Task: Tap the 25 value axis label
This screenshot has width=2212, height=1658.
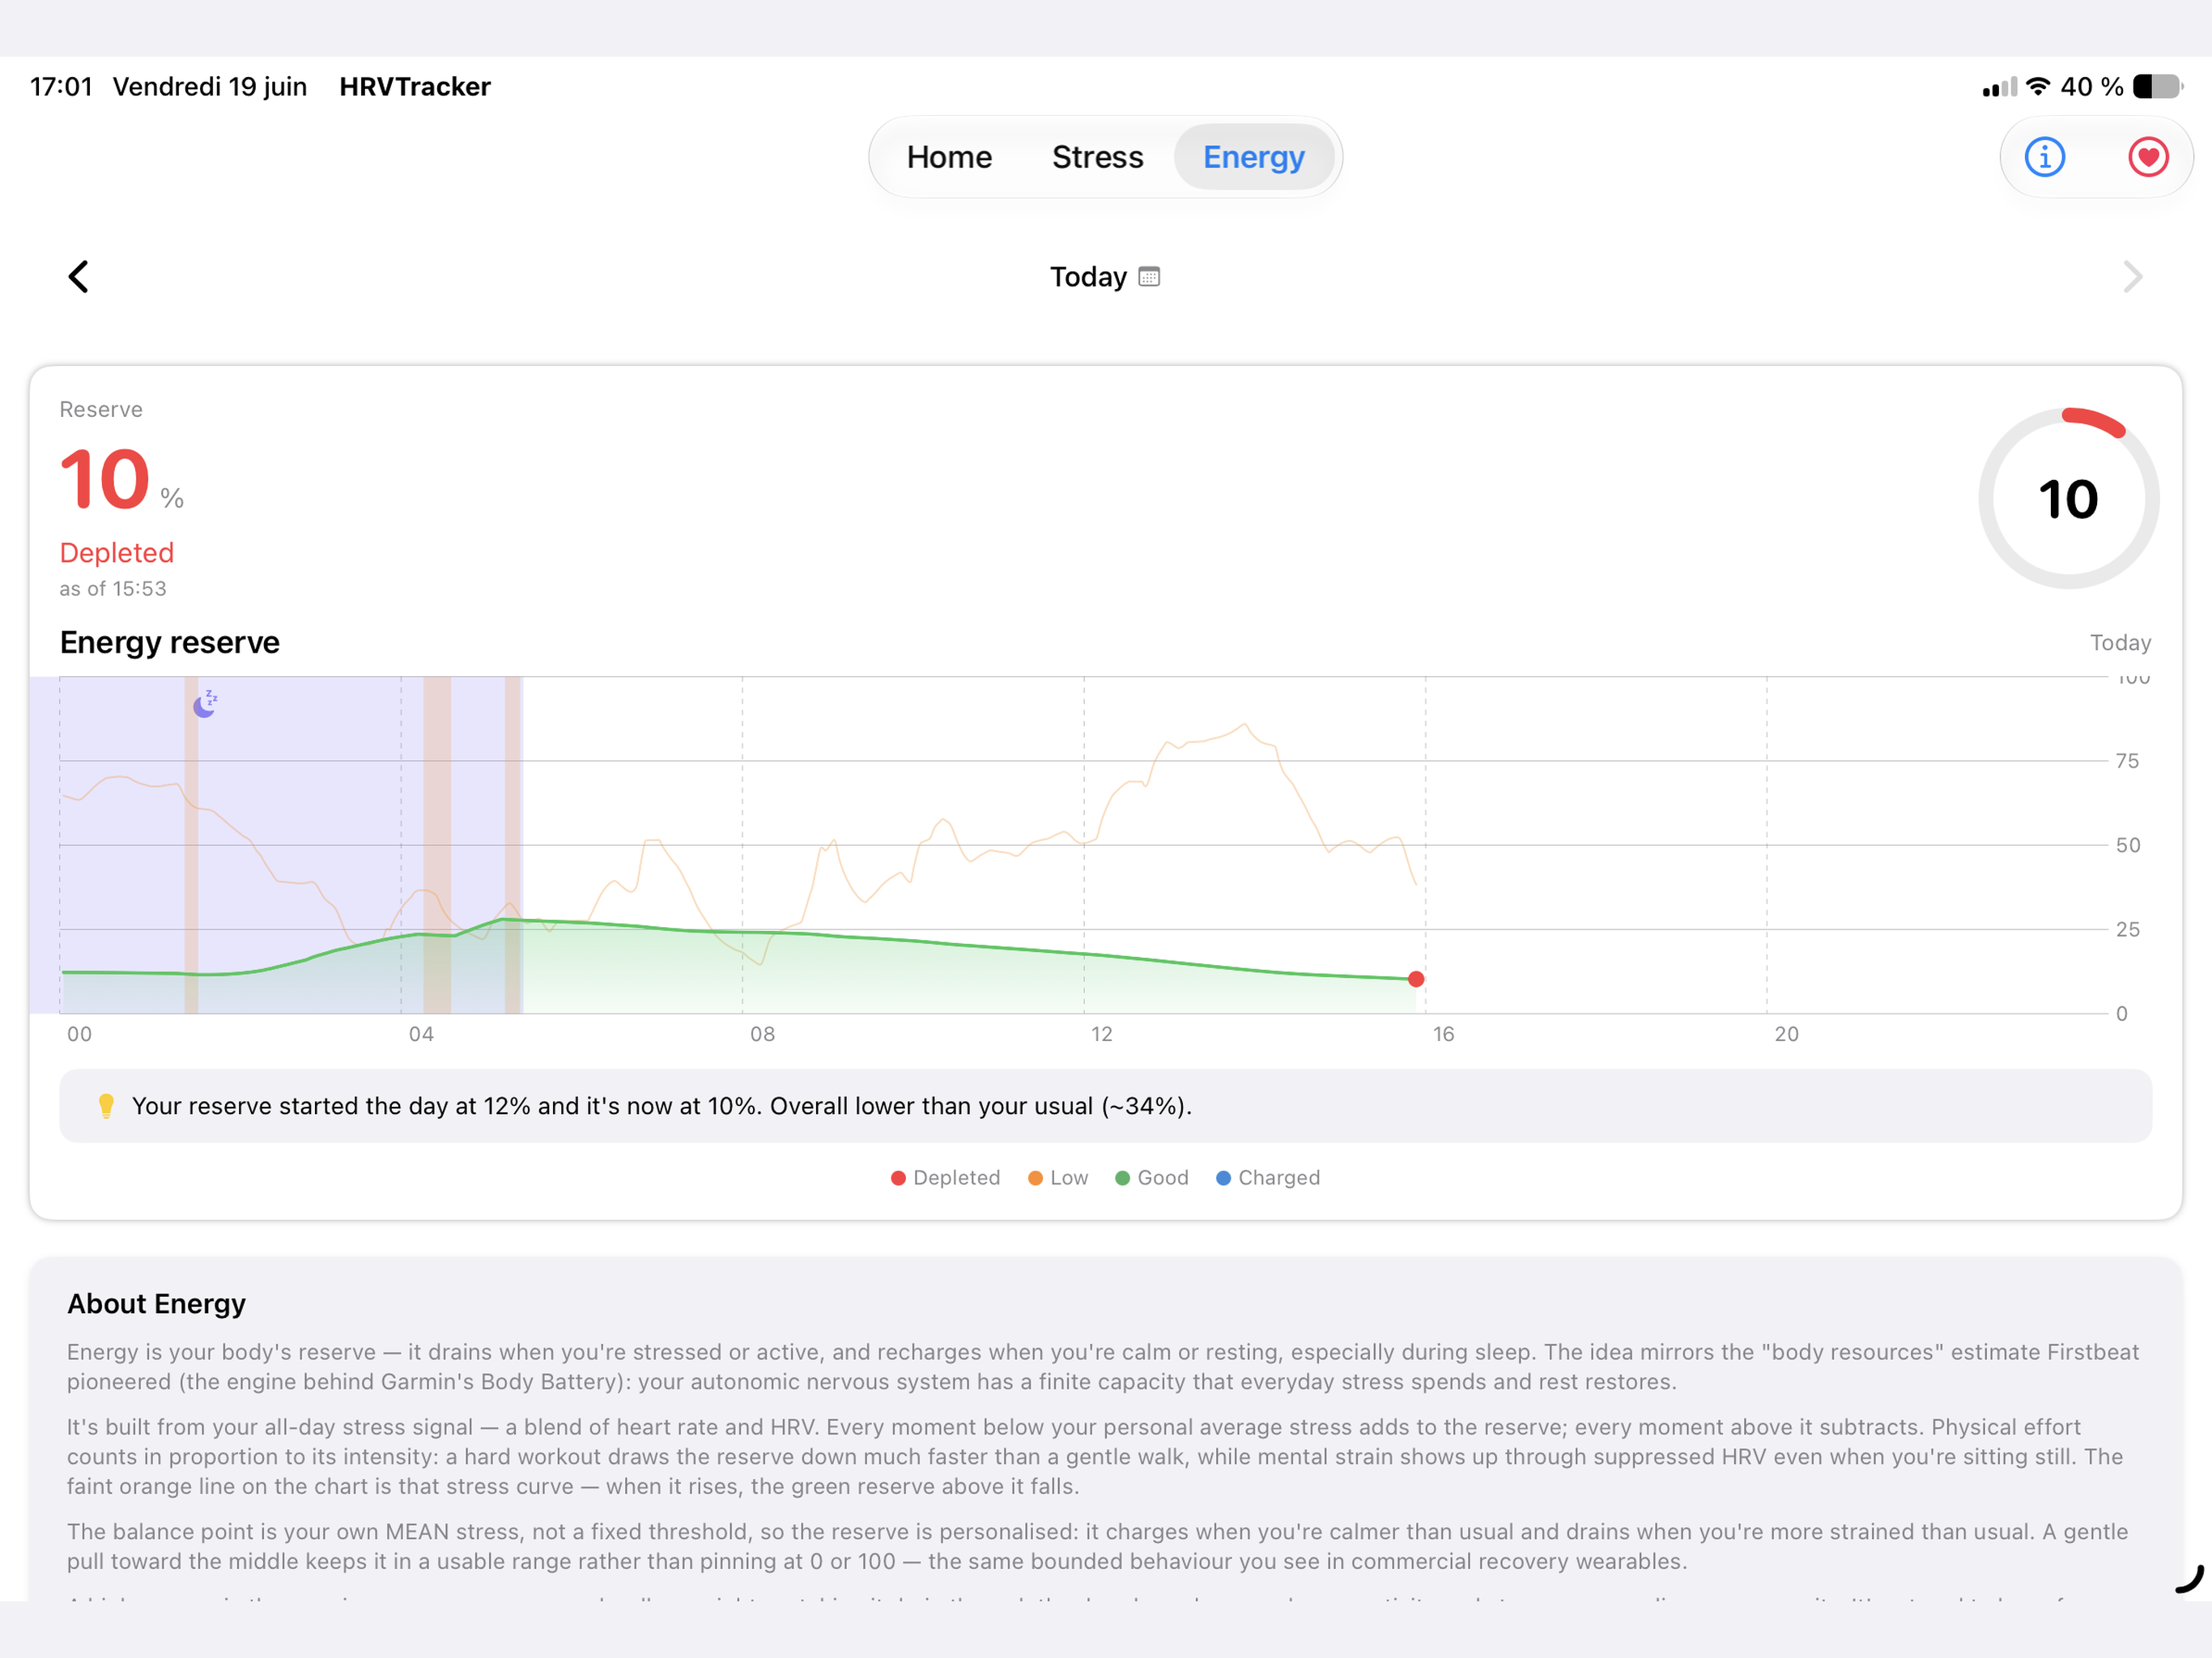Action: pos(2128,929)
